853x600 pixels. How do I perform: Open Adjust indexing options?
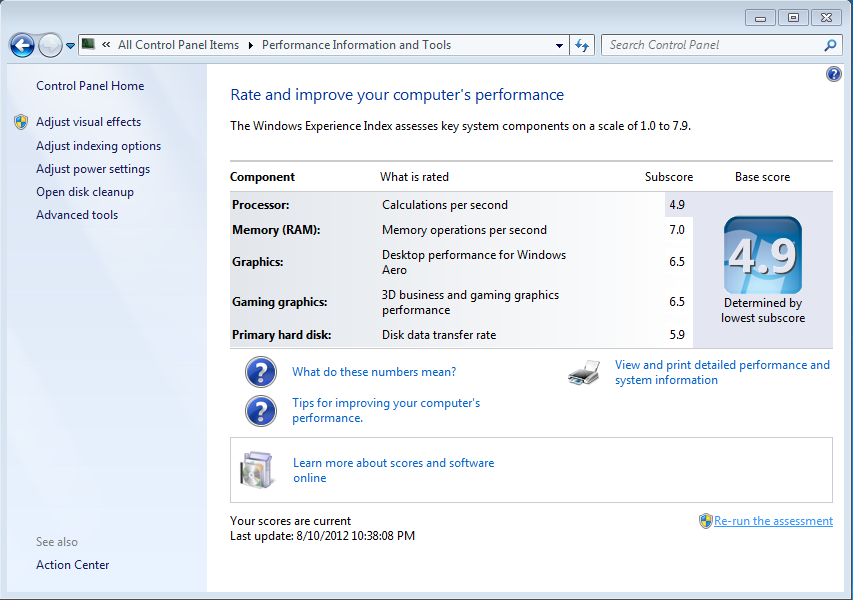click(x=98, y=146)
